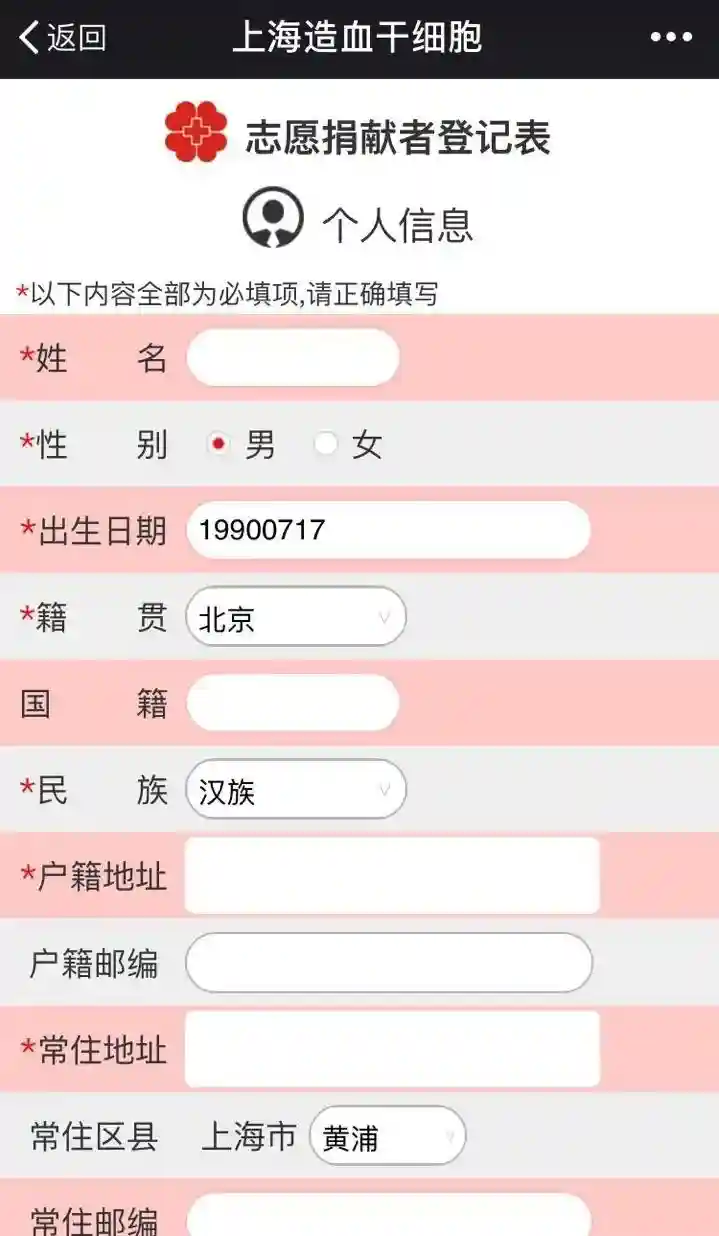Tap the 返回 back text link
719x1236 pixels.
click(77, 38)
